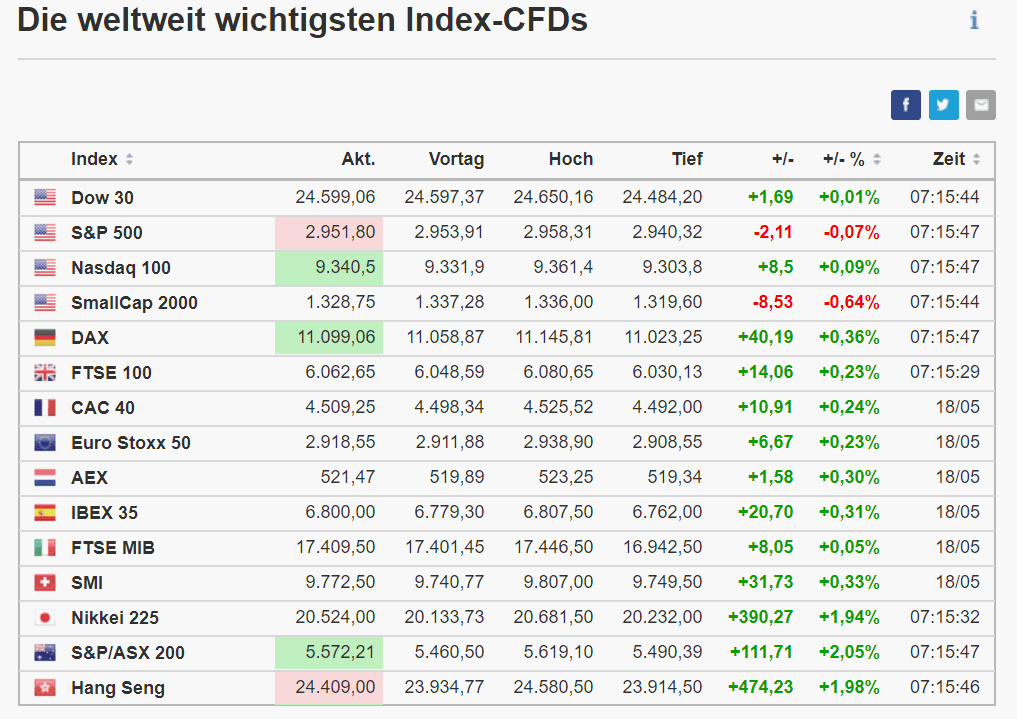The image size is (1017, 719).
Task: Open the Hang Seng index link
Action: [x=118, y=688]
